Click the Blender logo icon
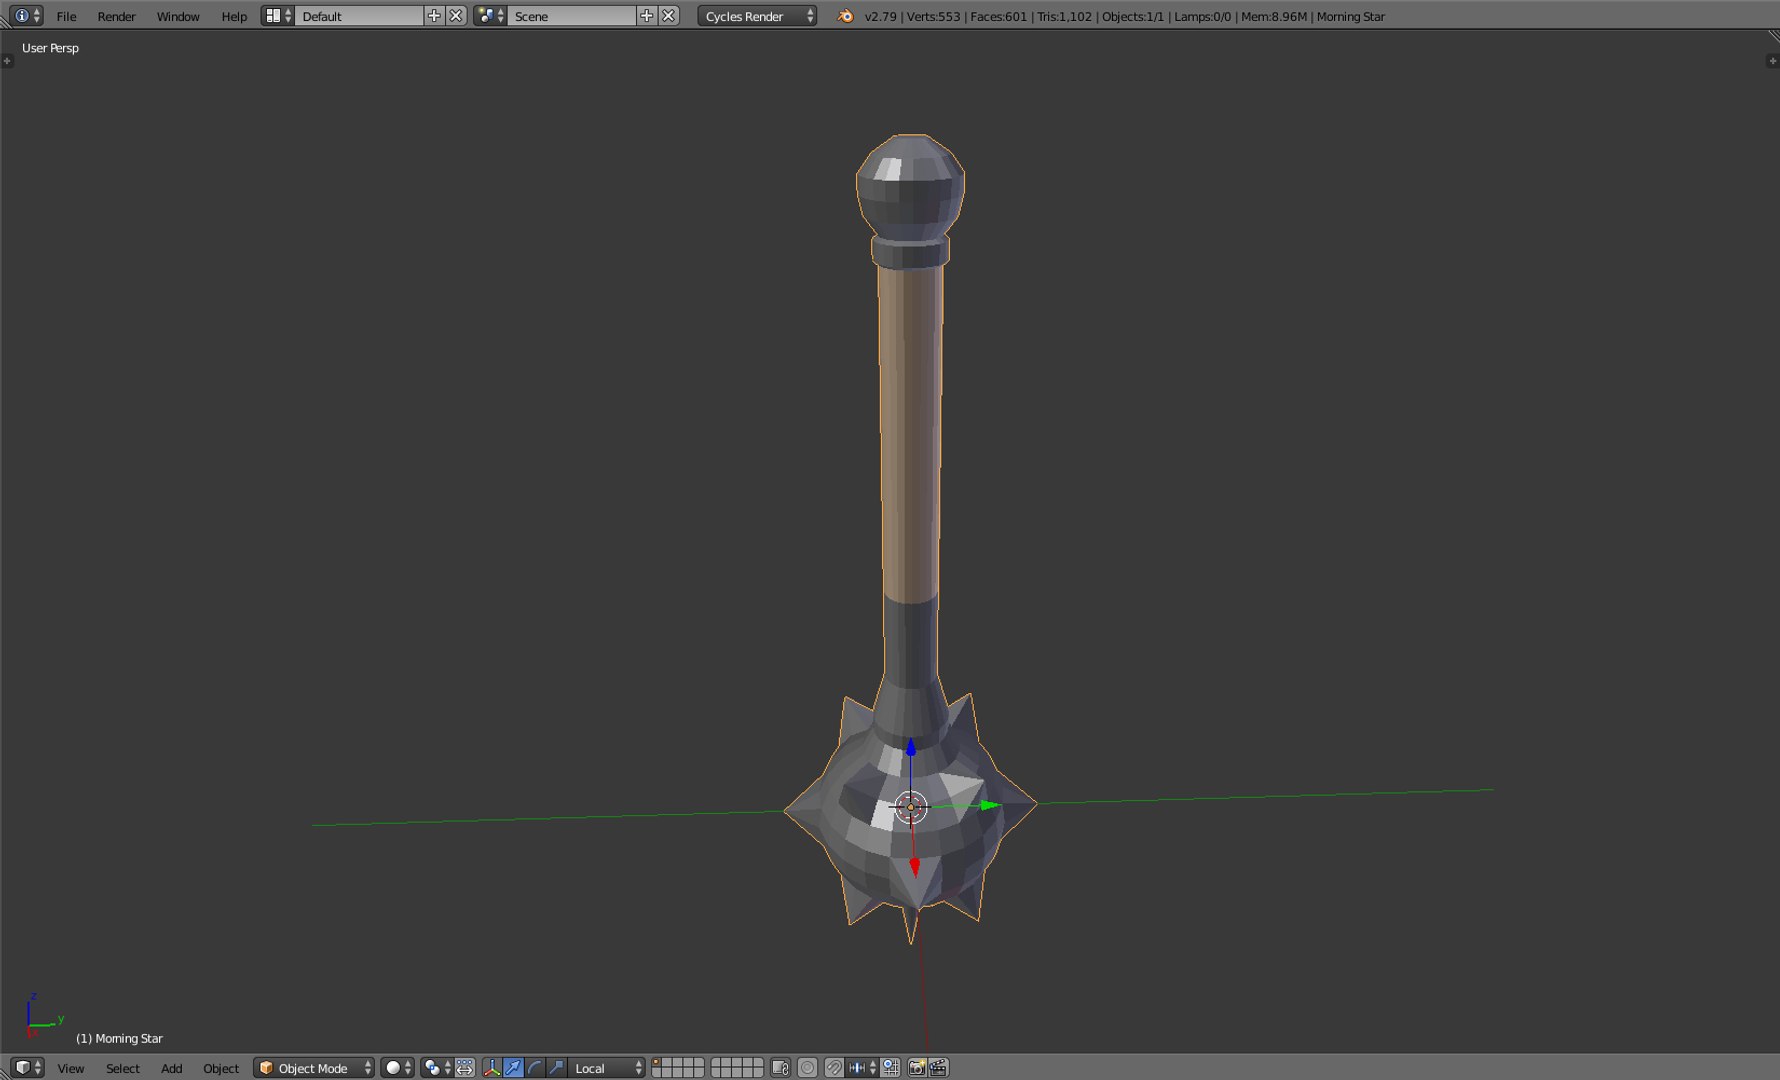 (845, 16)
